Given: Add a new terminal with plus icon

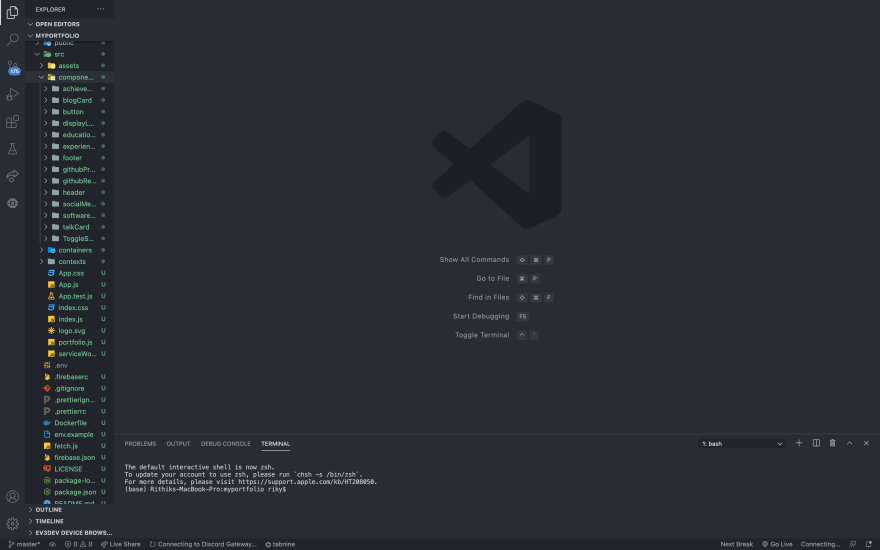Looking at the screenshot, I should (x=799, y=443).
